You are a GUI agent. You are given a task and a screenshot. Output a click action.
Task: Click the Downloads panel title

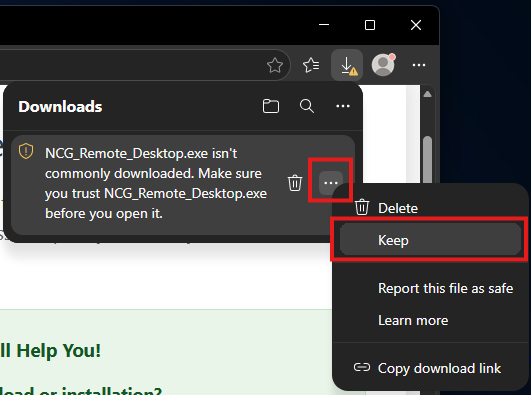tap(60, 106)
